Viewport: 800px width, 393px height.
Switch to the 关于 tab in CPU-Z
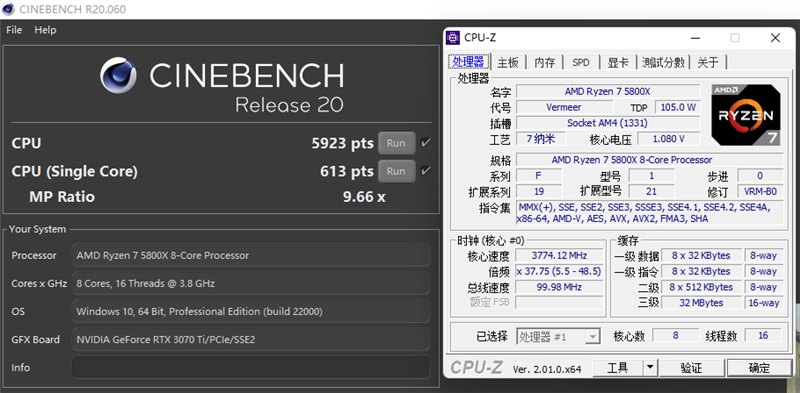pos(708,62)
